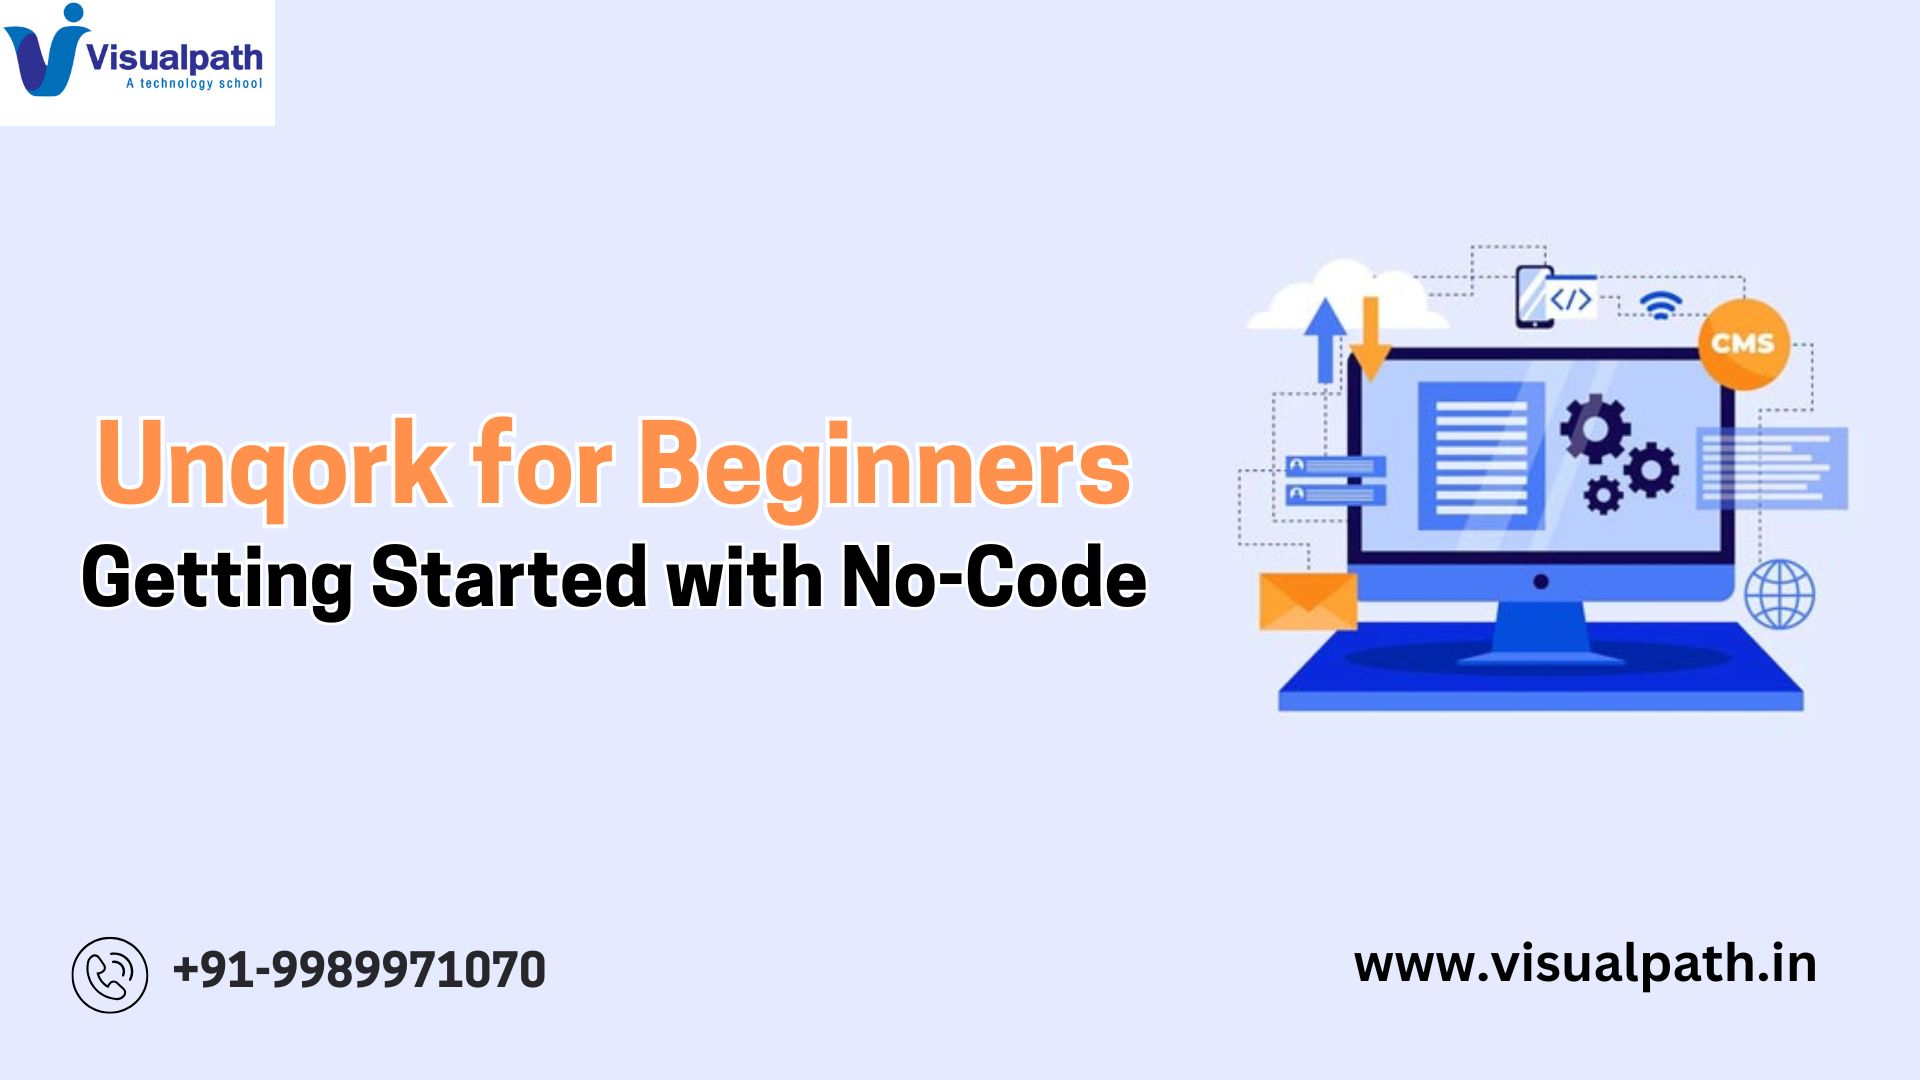
Task: Click the Visualpath logo icon
Action: (40, 55)
